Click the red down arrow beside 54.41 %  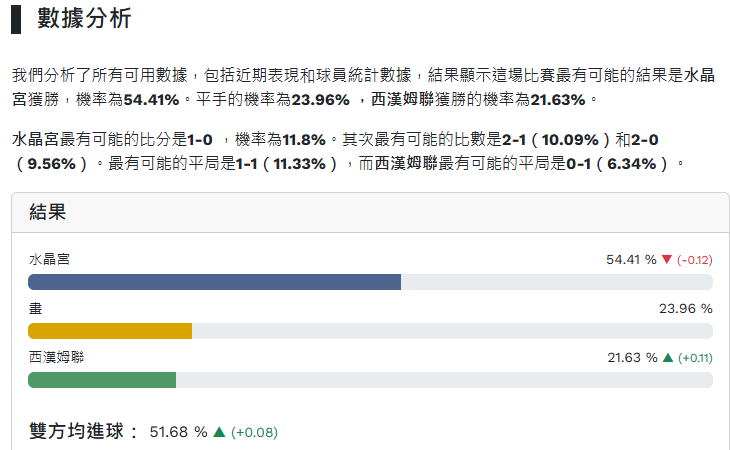coord(667,260)
